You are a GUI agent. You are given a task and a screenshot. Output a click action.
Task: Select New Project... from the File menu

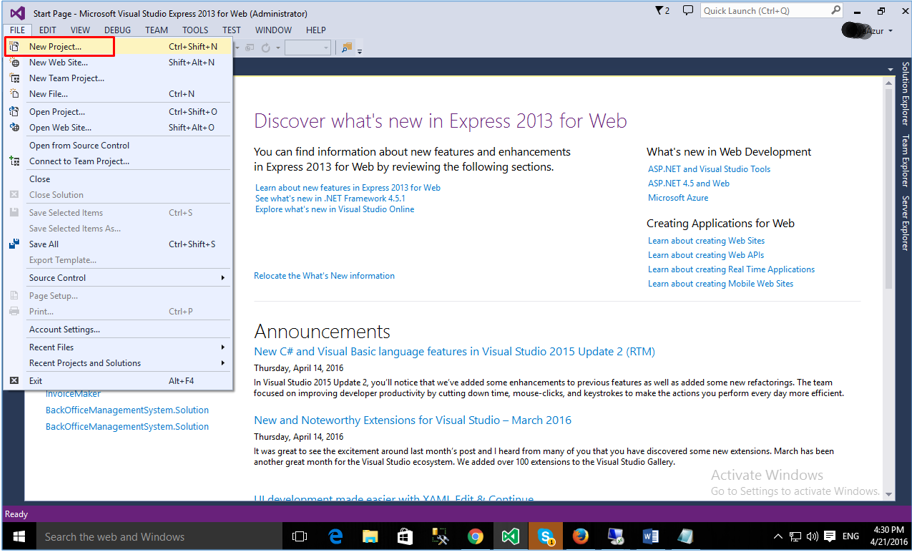117,47
